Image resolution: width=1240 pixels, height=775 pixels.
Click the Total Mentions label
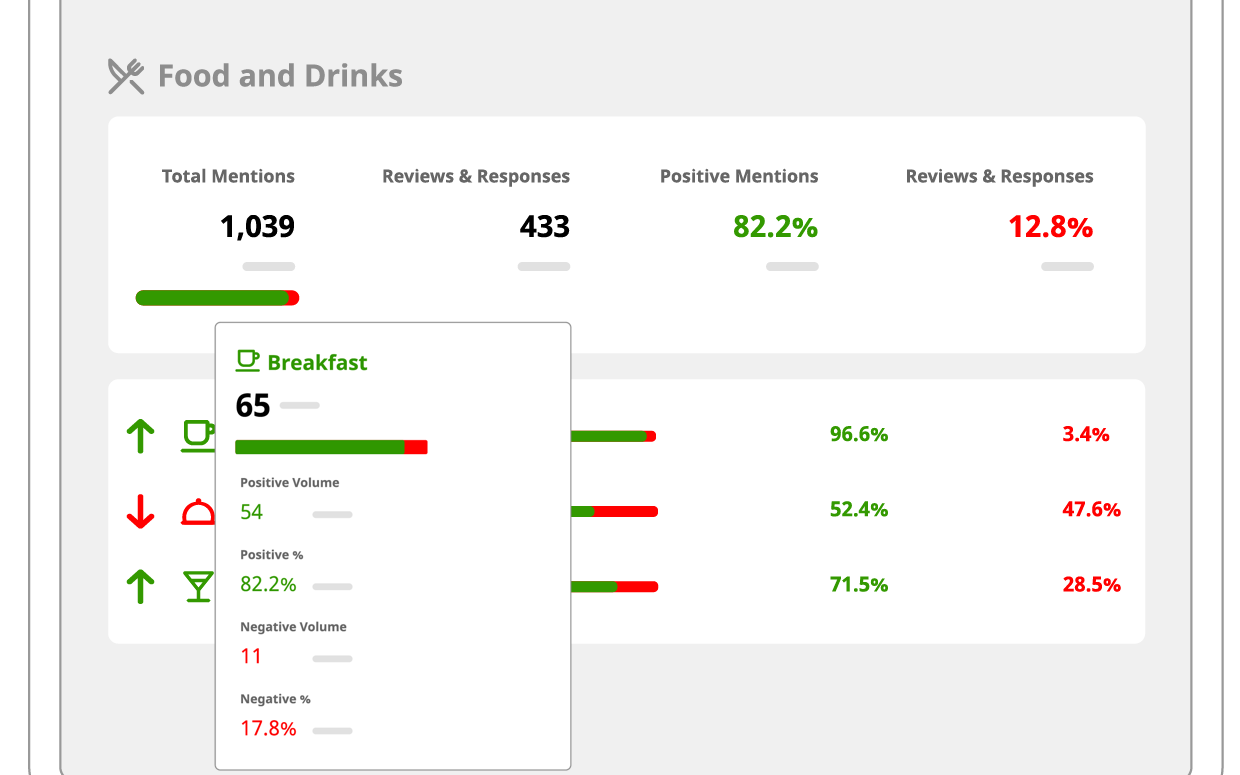[x=228, y=176]
